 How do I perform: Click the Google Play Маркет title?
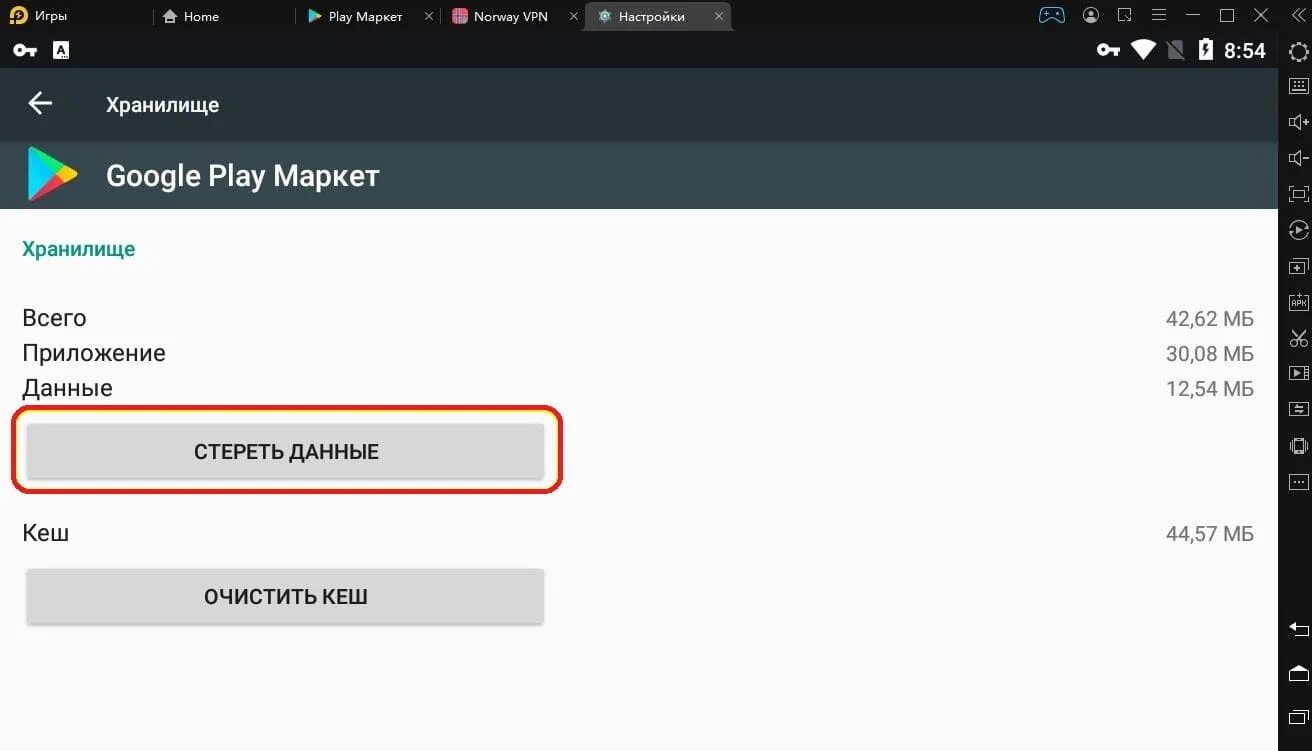pos(243,176)
